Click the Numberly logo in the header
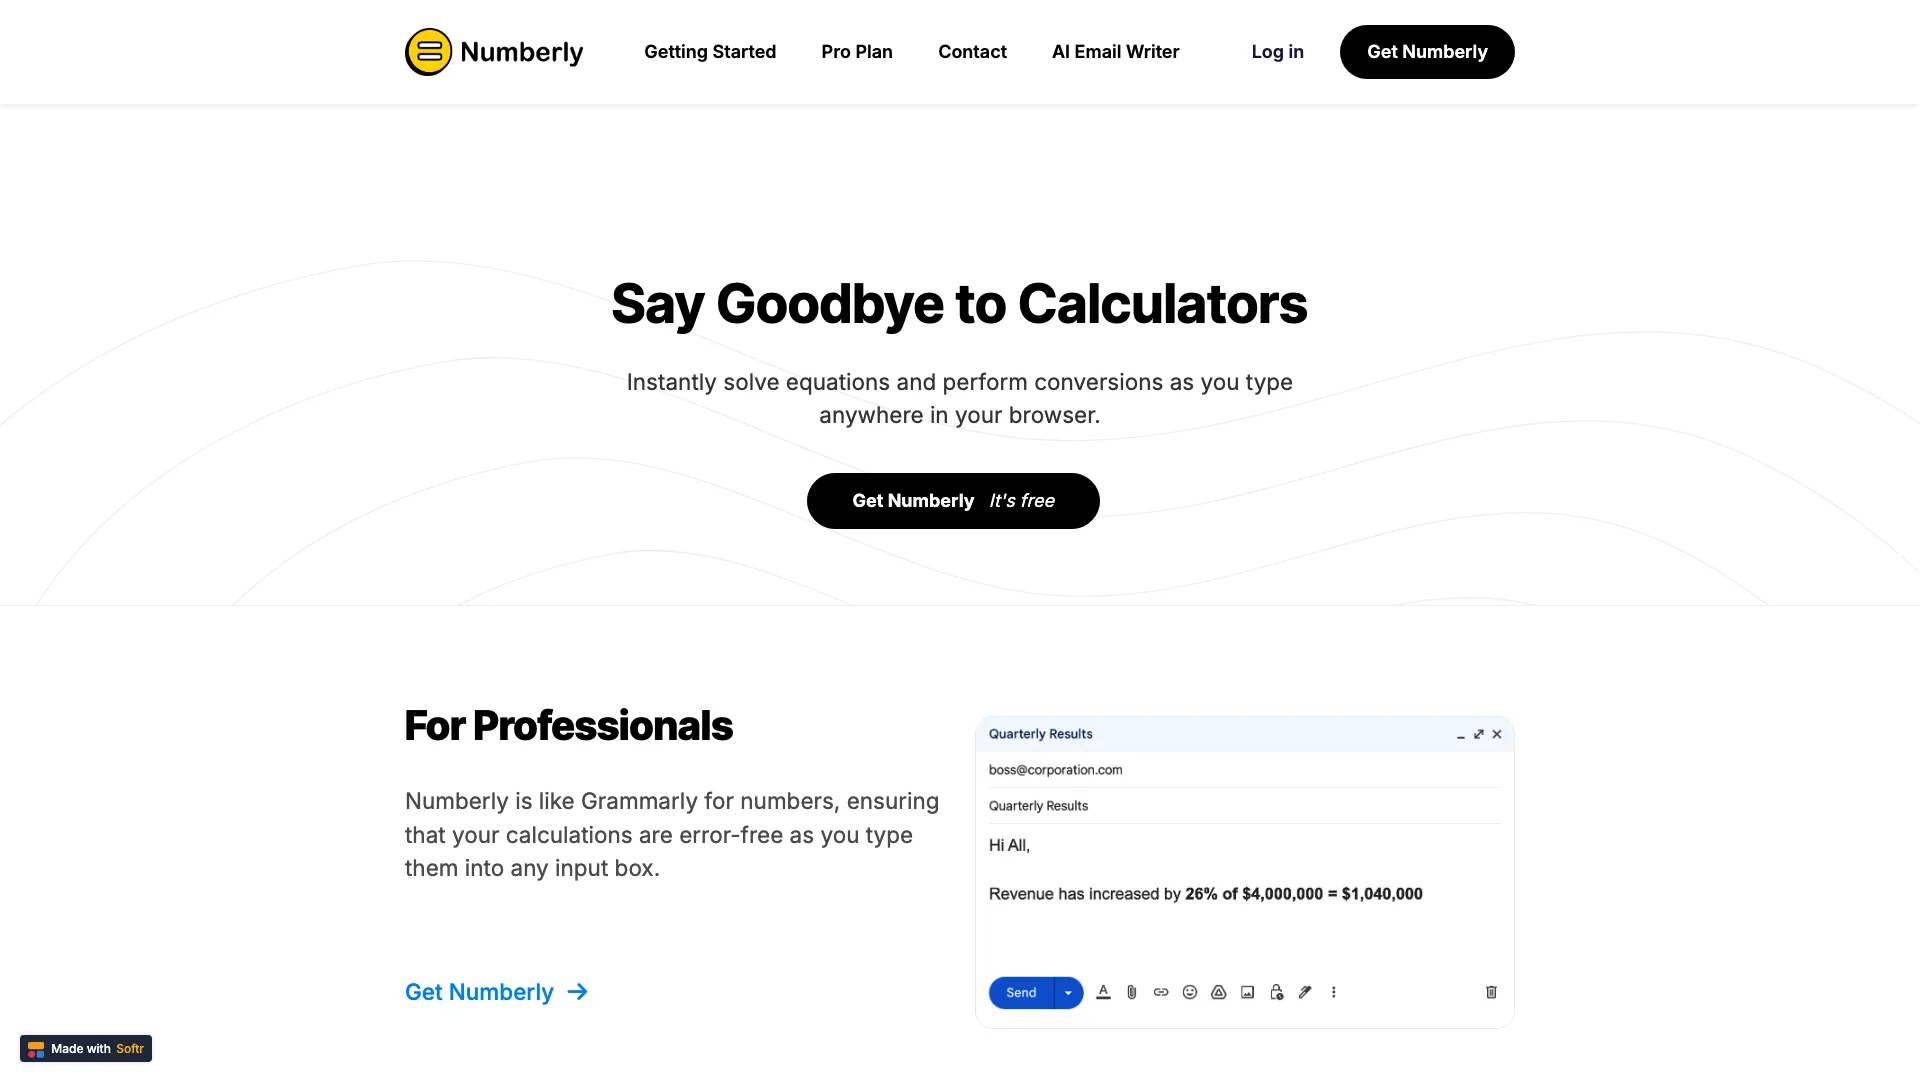1920x1080 pixels. point(493,51)
